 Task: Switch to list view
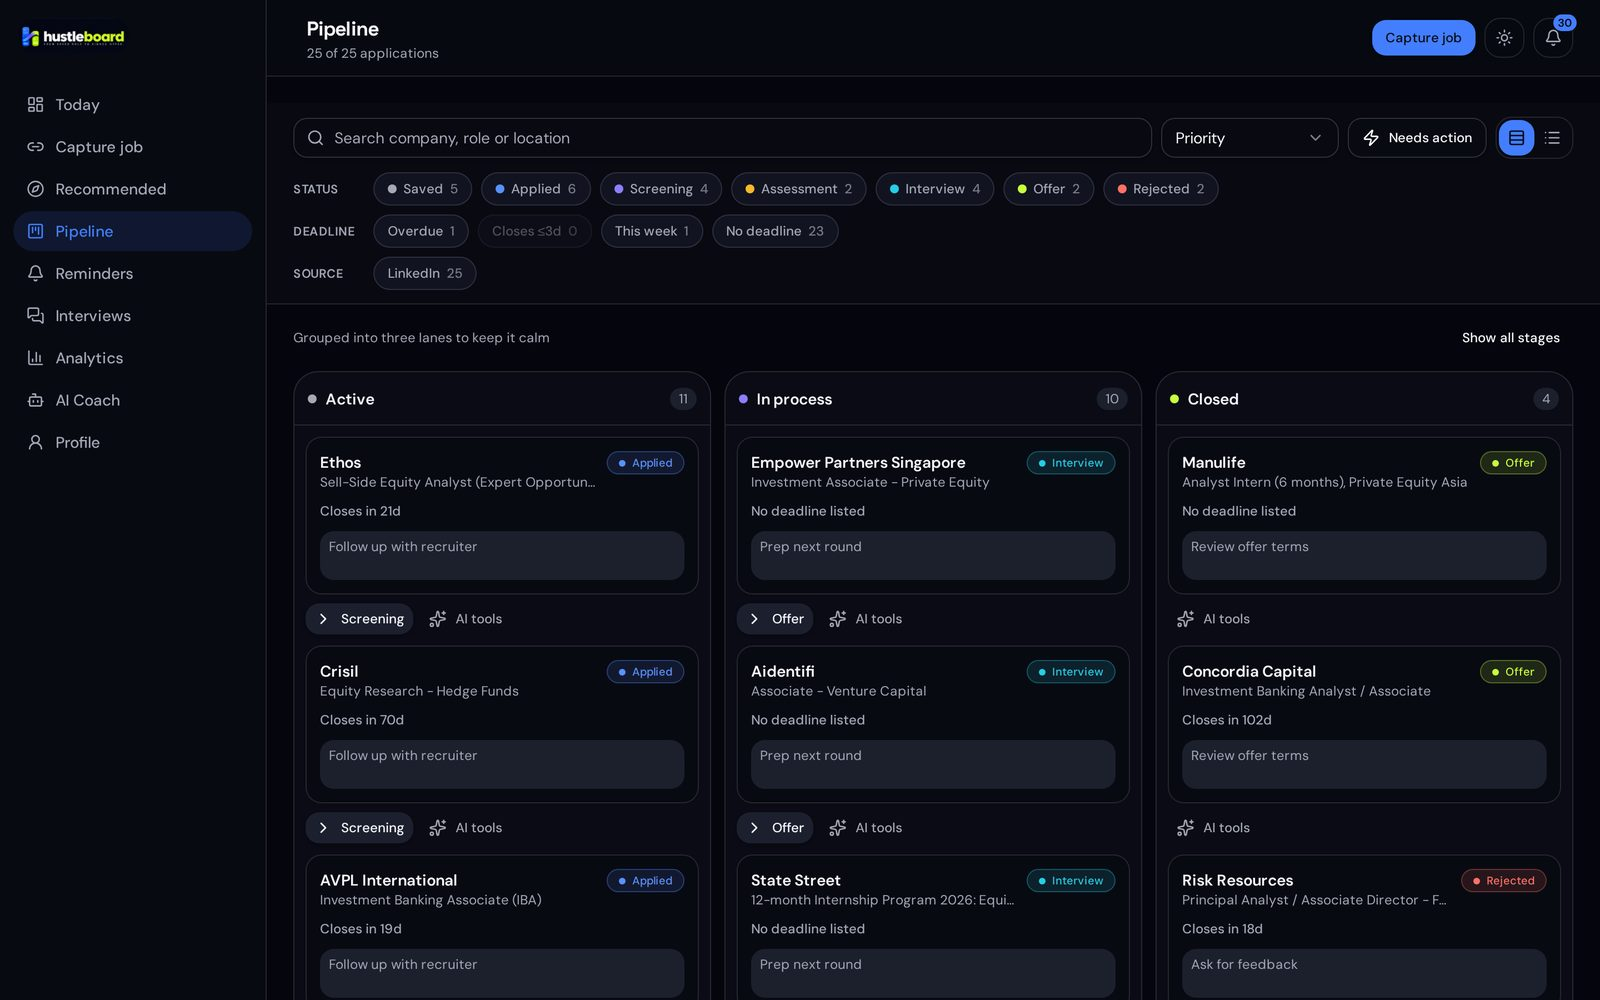pyautogui.click(x=1552, y=138)
